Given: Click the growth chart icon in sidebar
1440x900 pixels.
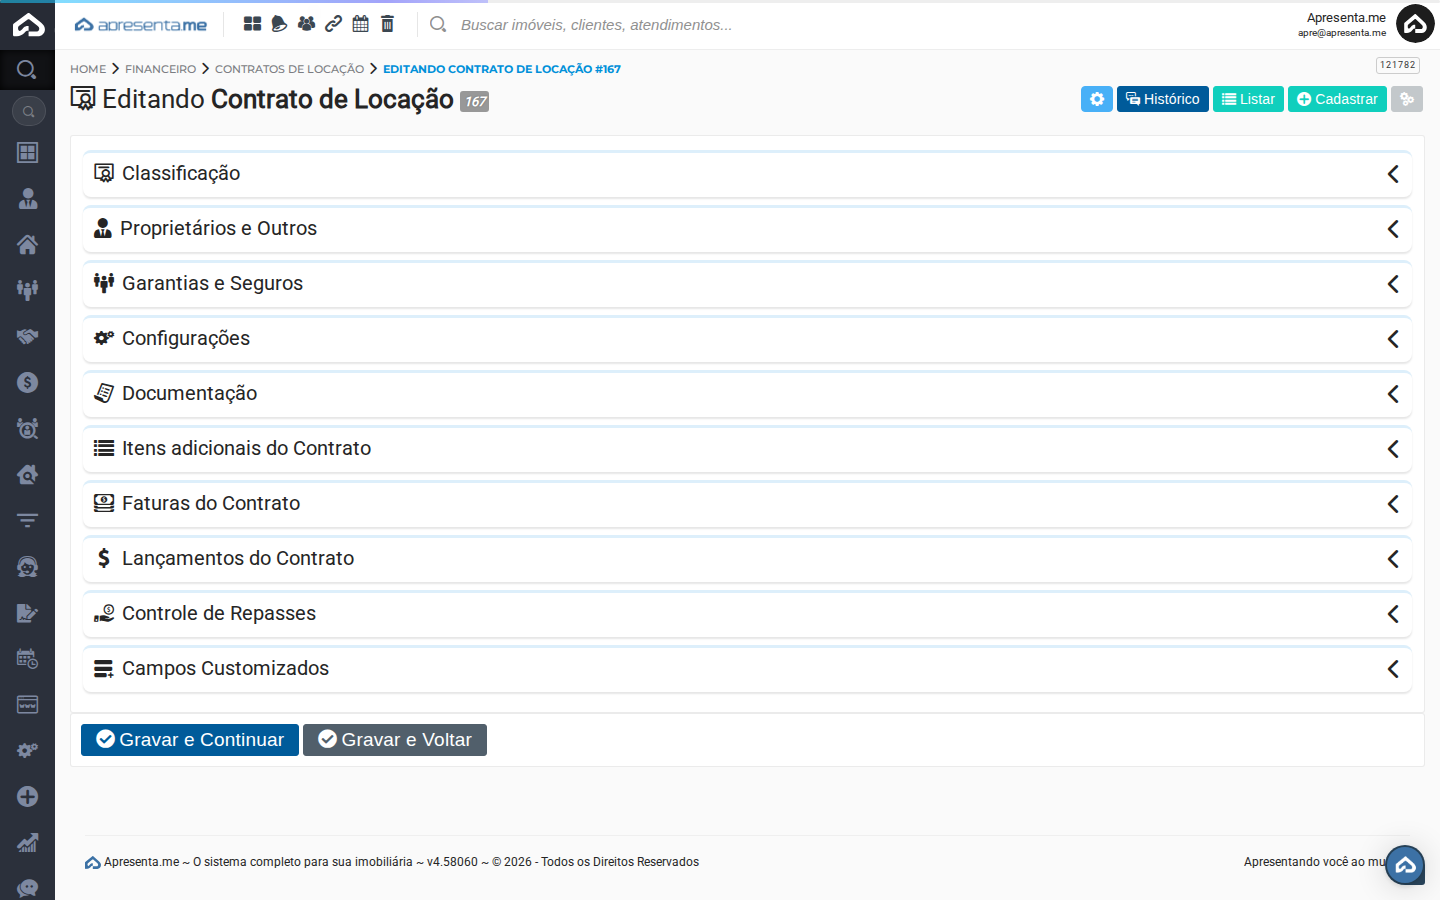Looking at the screenshot, I should (x=27, y=842).
